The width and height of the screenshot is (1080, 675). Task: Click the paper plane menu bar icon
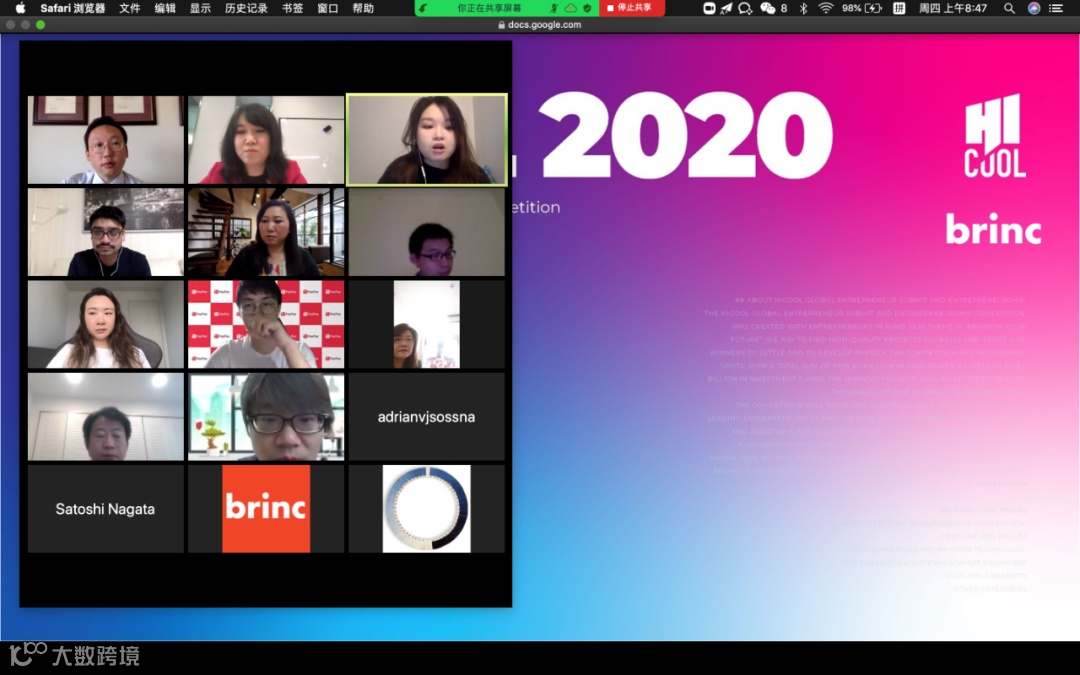[x=727, y=8]
